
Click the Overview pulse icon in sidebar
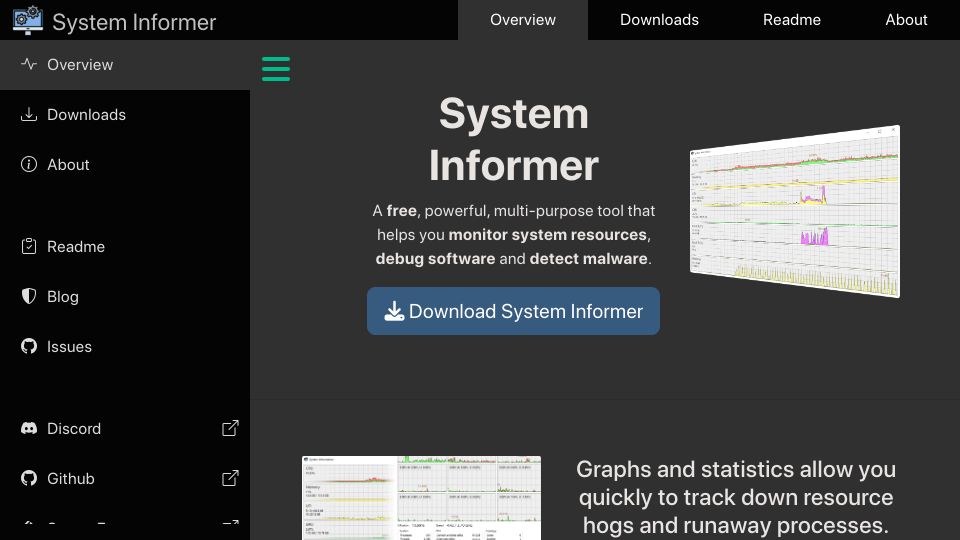coord(29,64)
